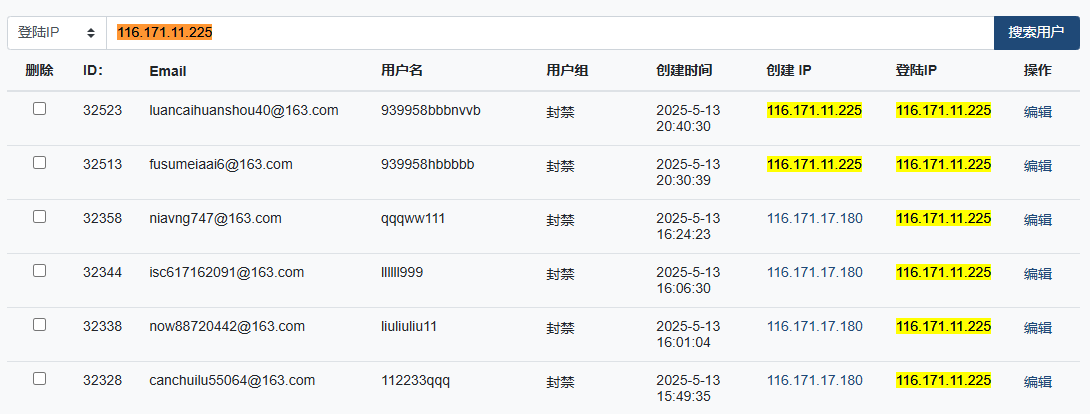Screen dimensions: 1090x414
Task: Check the box for user 112233qqq
Action: pos(40,379)
